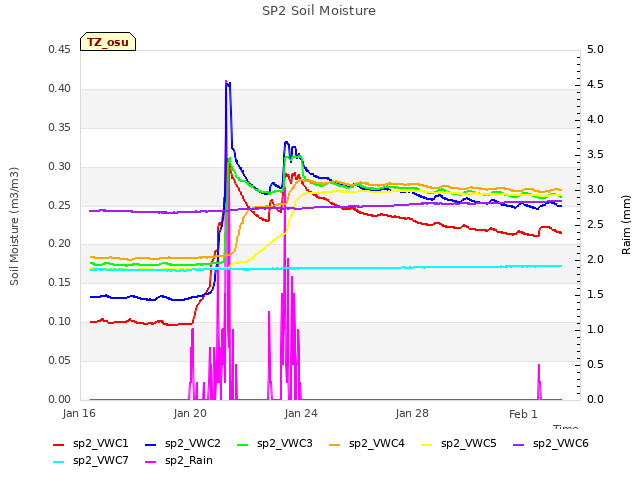Click the sp2_VWC3 legend label

click(284, 443)
